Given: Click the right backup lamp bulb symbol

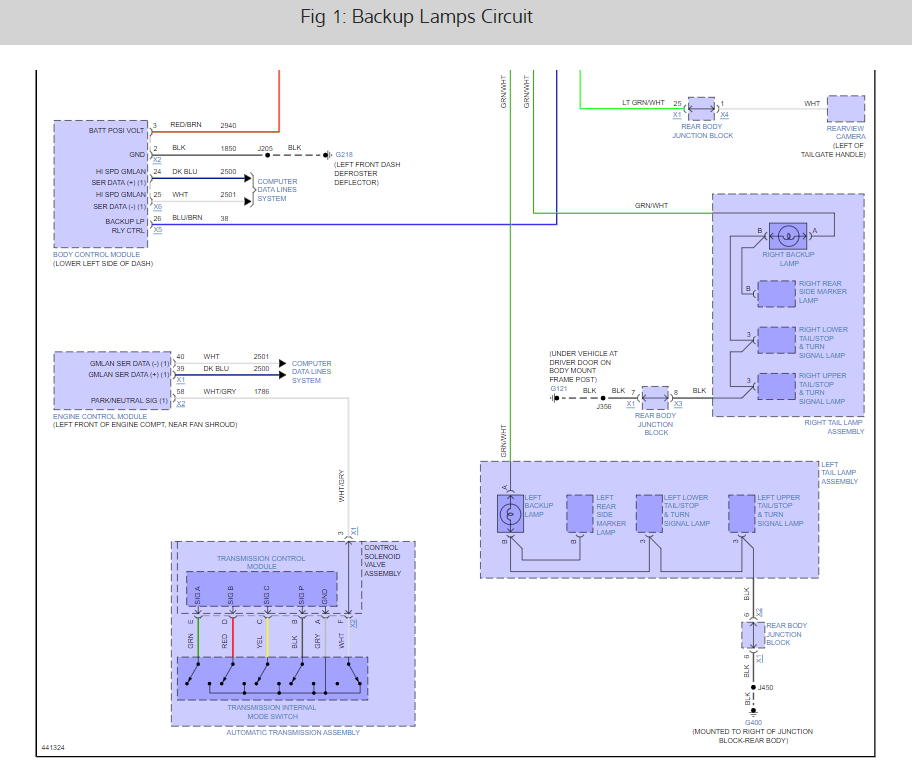Looking at the screenshot, I should [x=788, y=236].
